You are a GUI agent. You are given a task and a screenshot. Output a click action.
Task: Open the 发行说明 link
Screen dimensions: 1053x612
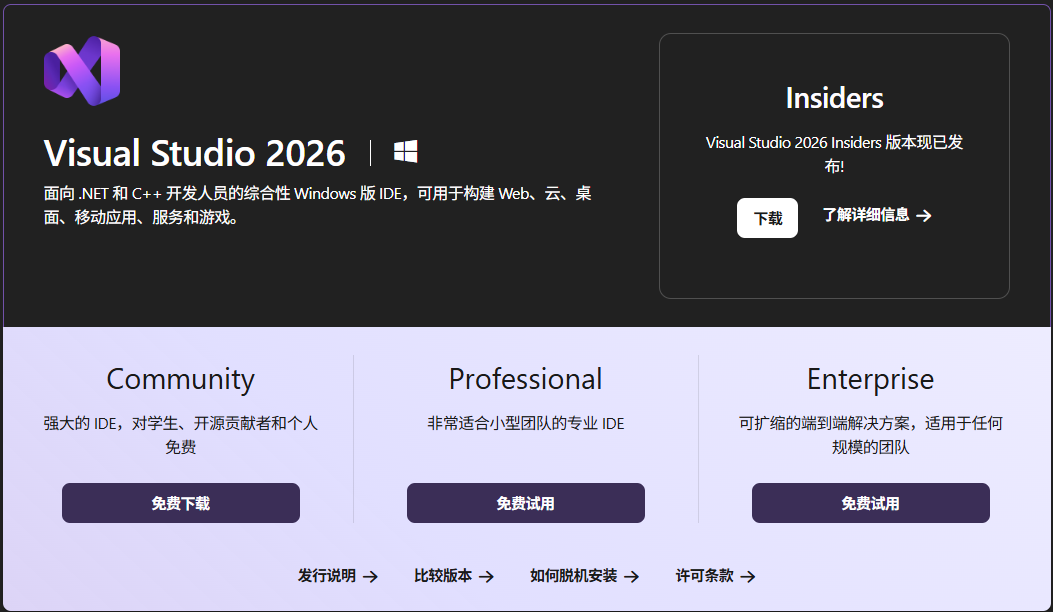click(330, 576)
